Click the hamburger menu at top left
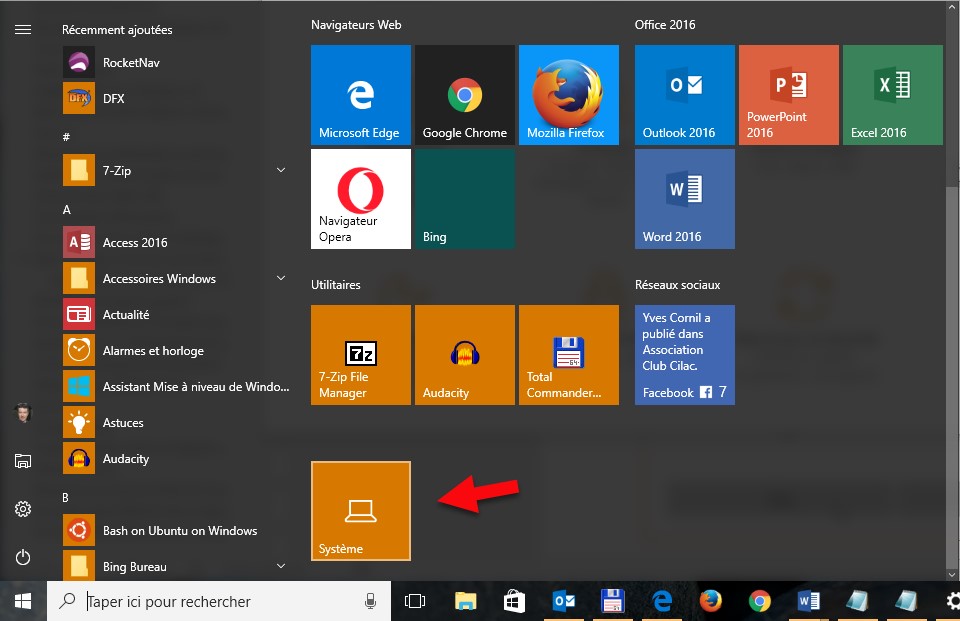Screen dimensions: 960x621 click(x=23, y=30)
